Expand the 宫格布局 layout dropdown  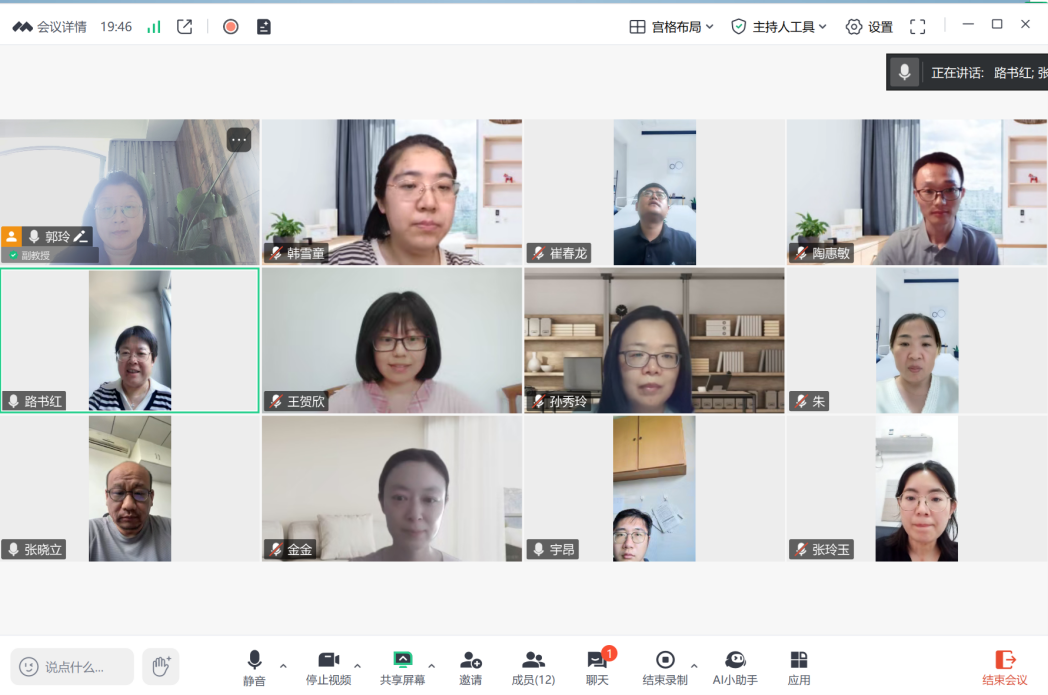671,27
